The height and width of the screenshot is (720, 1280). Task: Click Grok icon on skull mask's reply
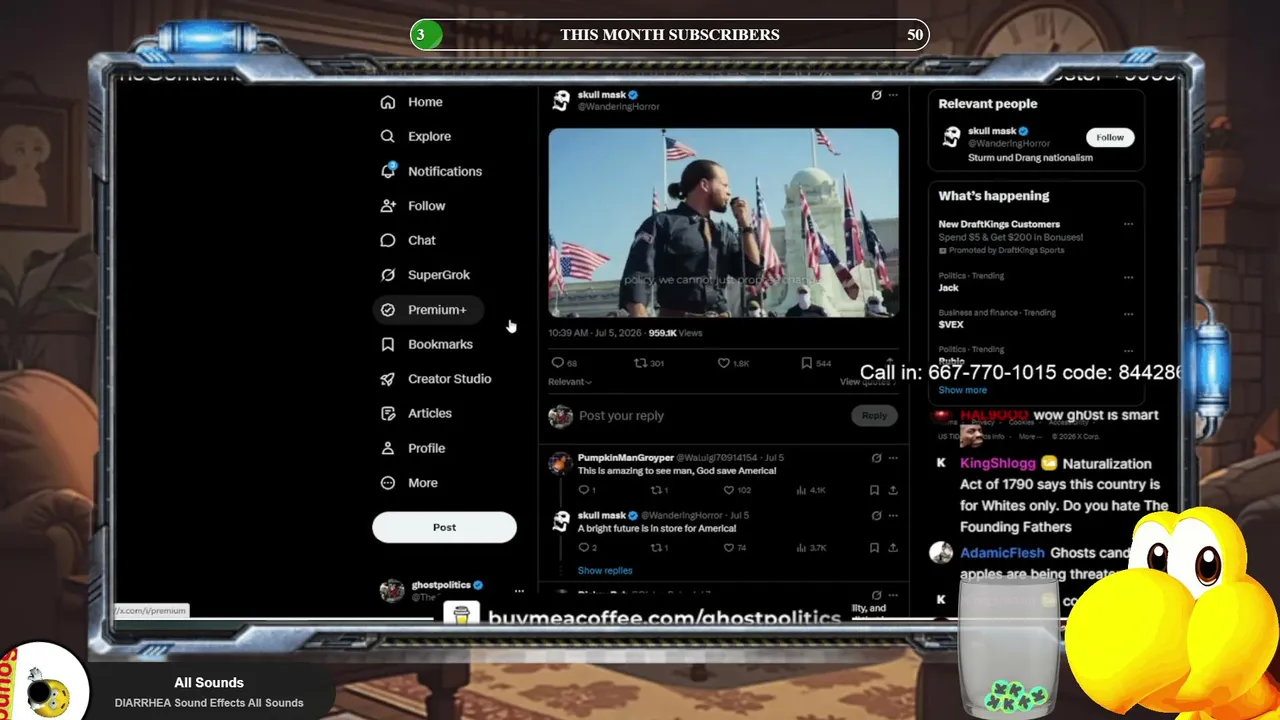[x=876, y=516]
